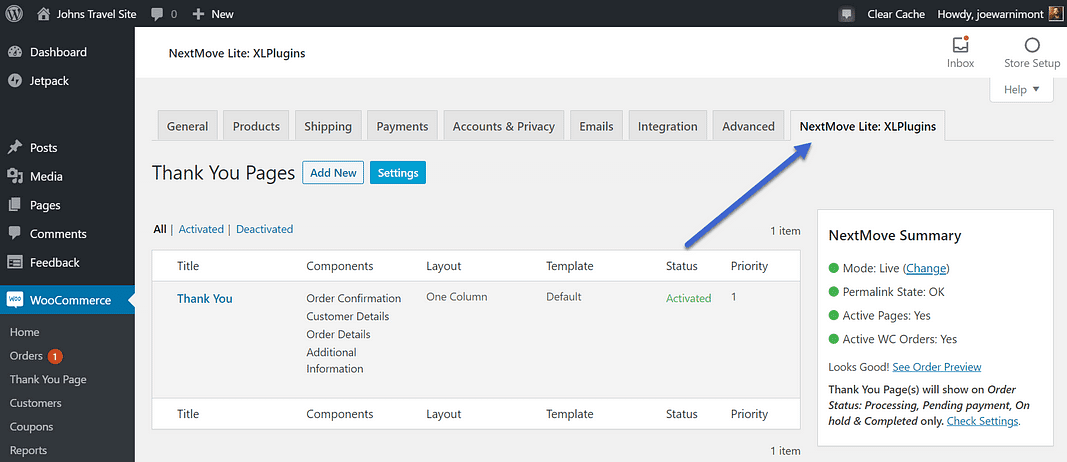Click the top Components column header
Viewport: 1067px width, 462px height.
tap(340, 266)
